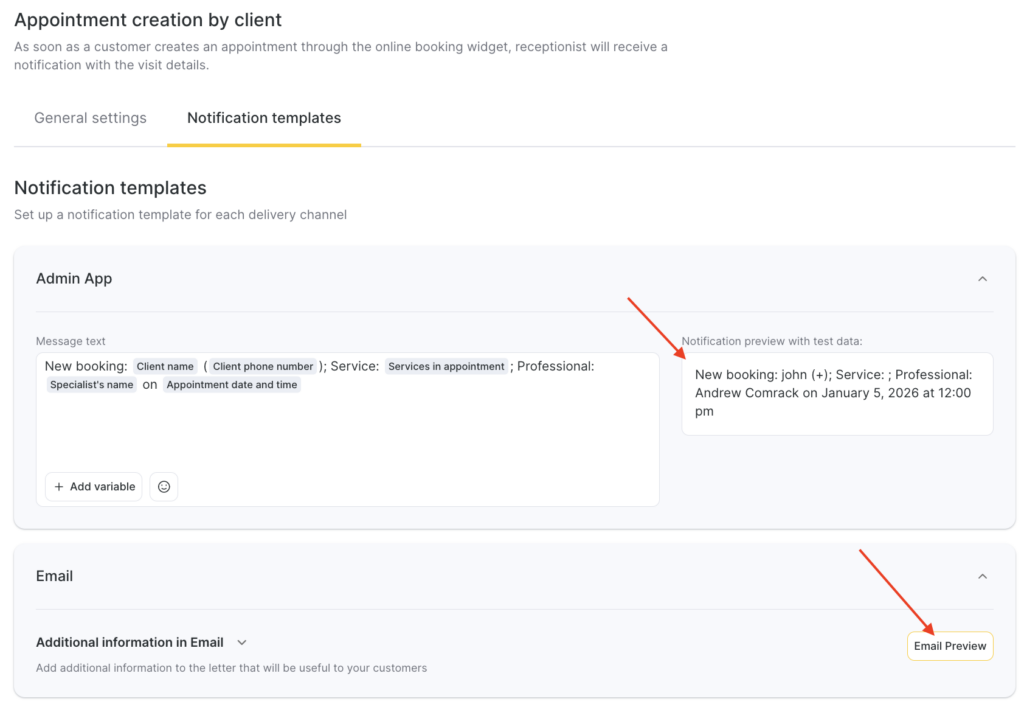The width and height of the screenshot is (1024, 707).
Task: Select the Client phone number variable chip
Action: (x=263, y=367)
